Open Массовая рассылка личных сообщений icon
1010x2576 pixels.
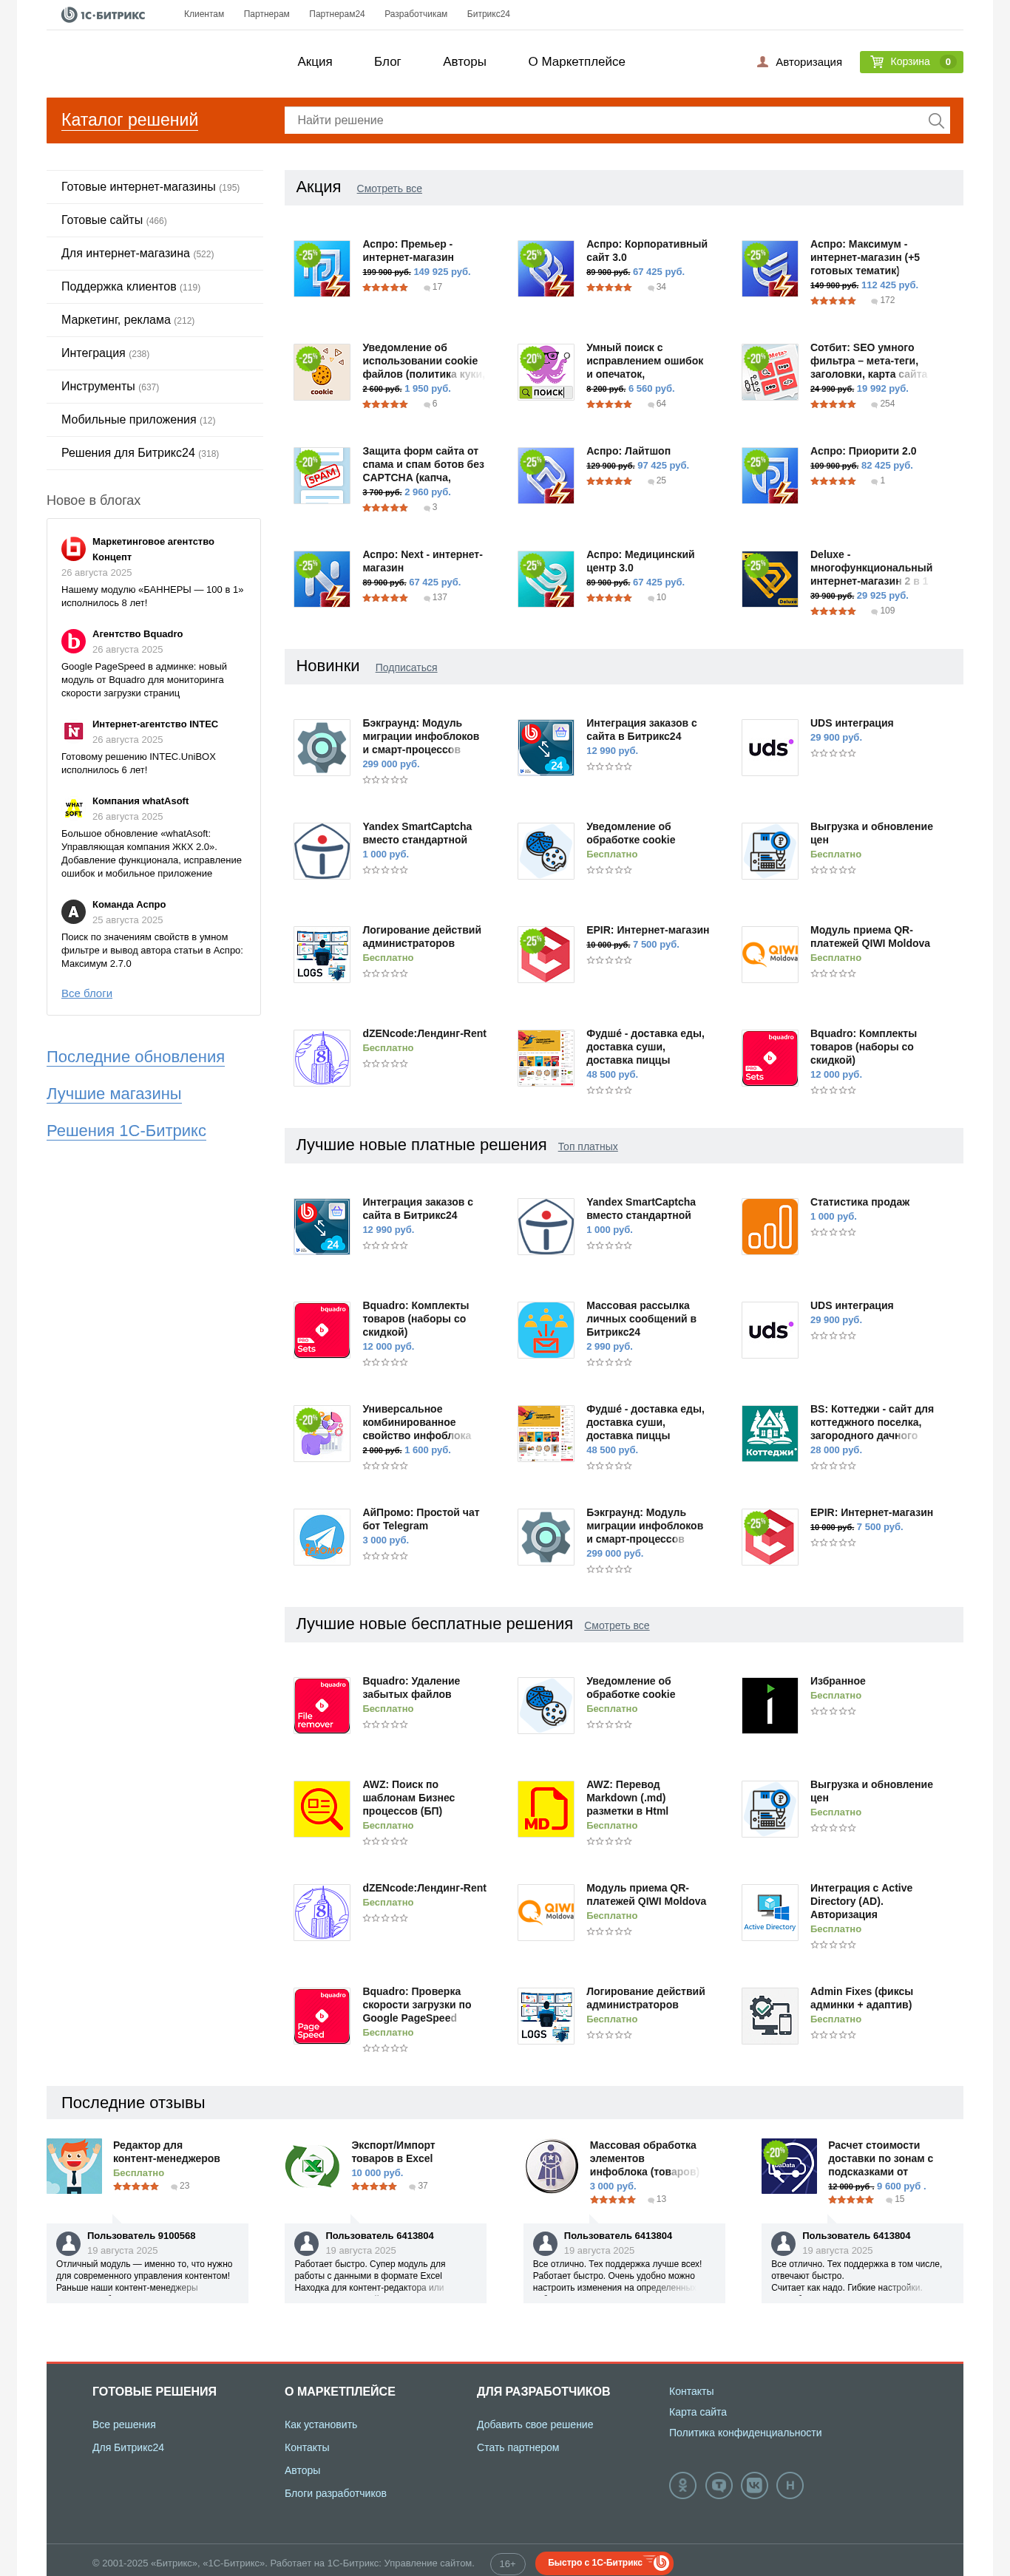click(x=546, y=1330)
